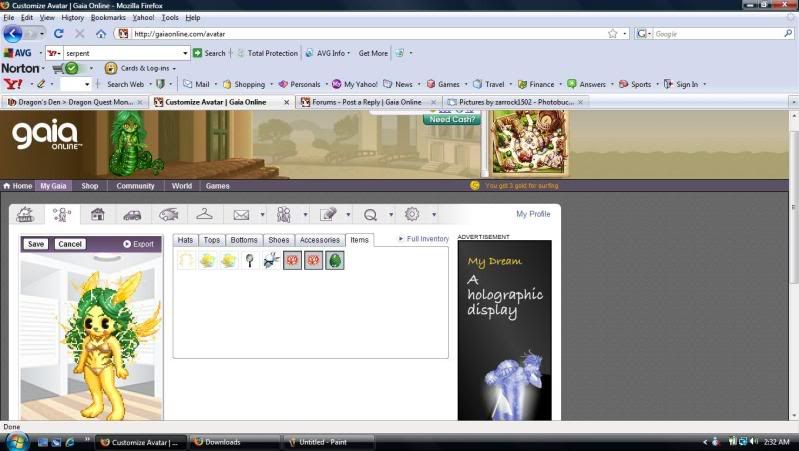Viewport: 799px width, 451px height.
Task: Open the History menu
Action: [72, 17]
